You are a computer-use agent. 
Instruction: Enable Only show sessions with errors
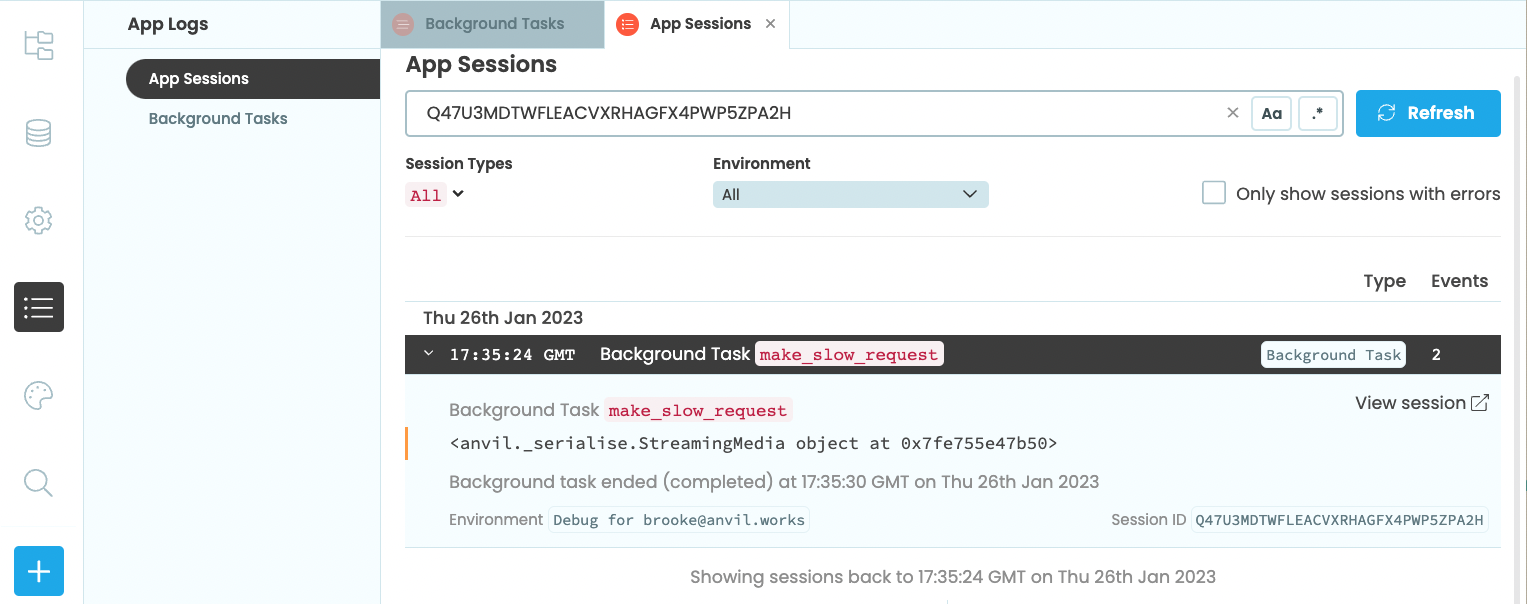tap(1214, 194)
